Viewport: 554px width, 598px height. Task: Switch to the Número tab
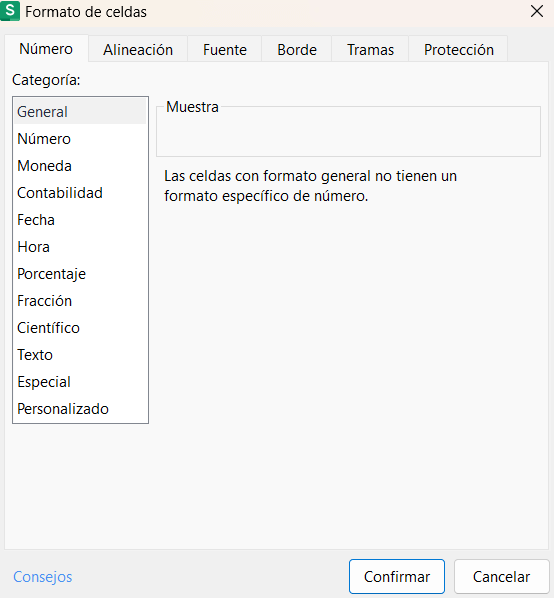pos(46,49)
